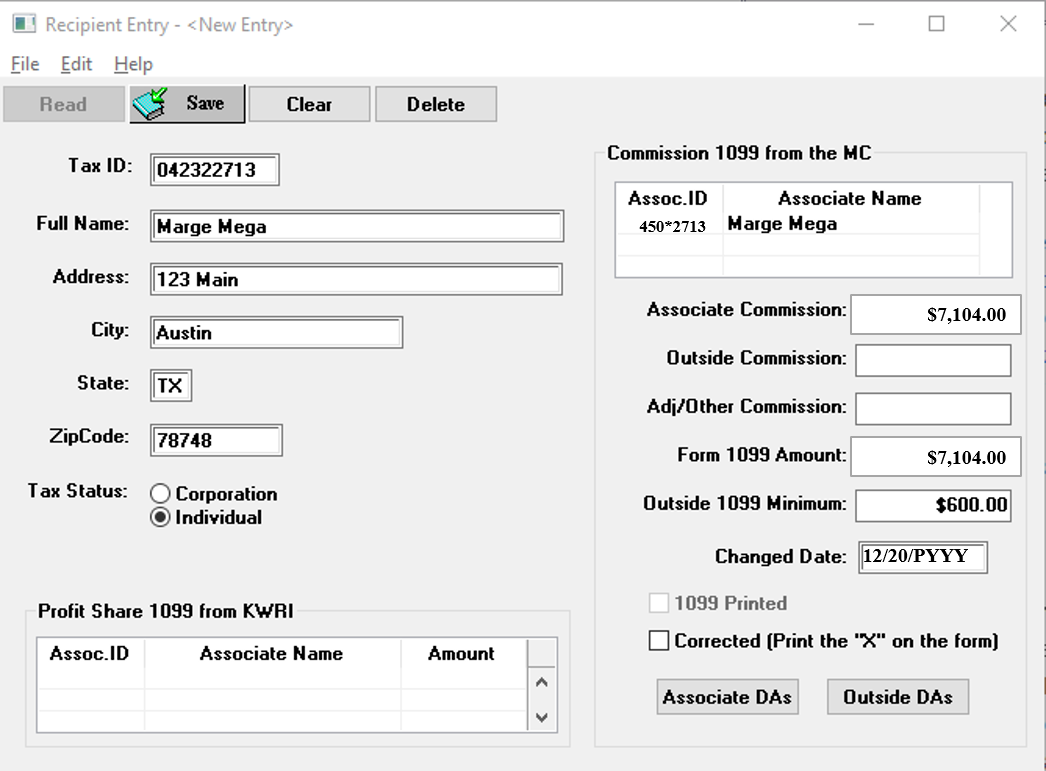Open the File menu
1046x771 pixels.
click(x=25, y=64)
